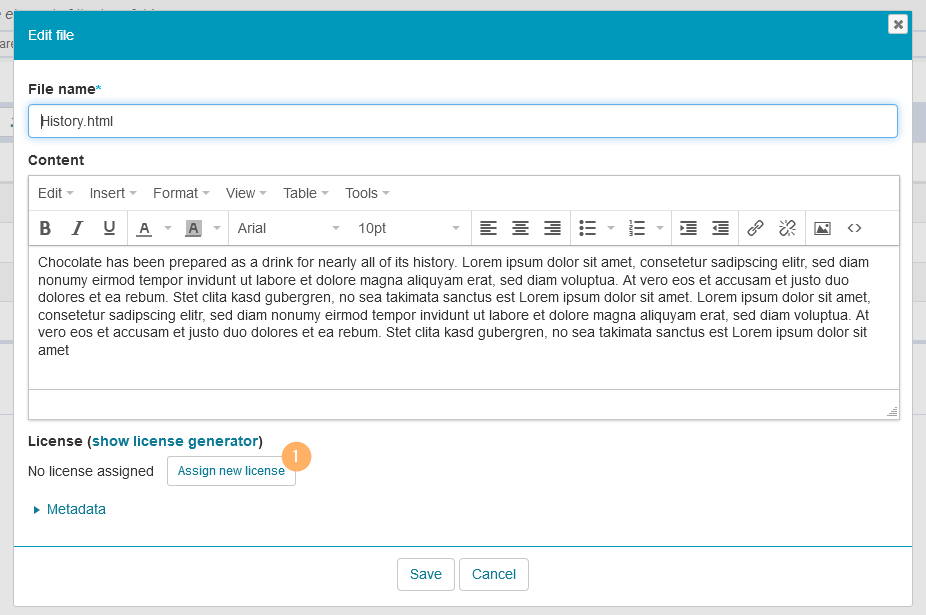The height and width of the screenshot is (615, 926).
Task: Toggle underline formatting
Action: point(109,228)
